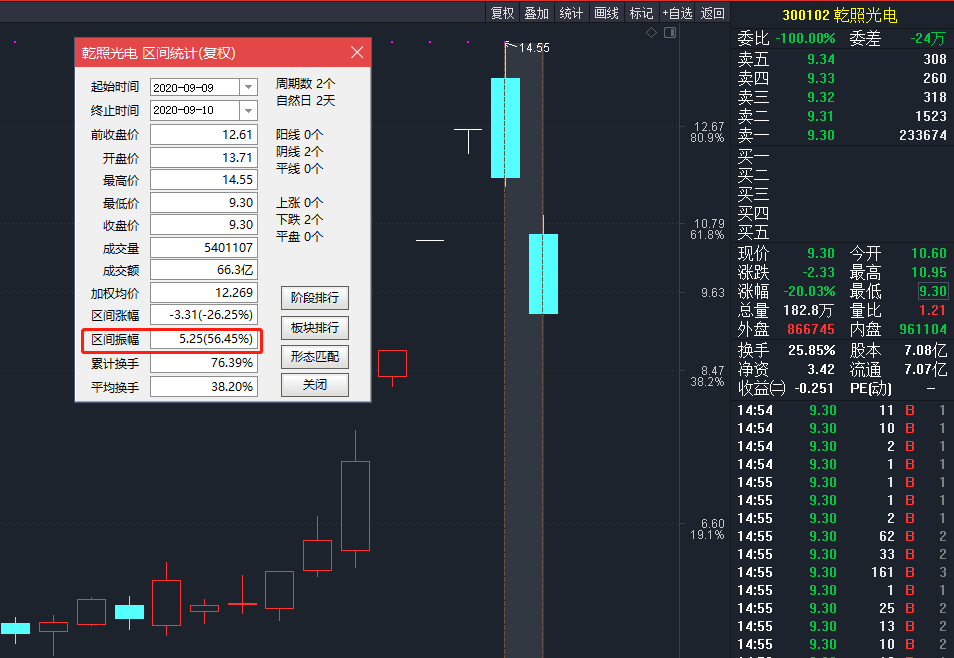Click the diamond icon above the chart
This screenshot has width=954, height=658.
[x=651, y=32]
